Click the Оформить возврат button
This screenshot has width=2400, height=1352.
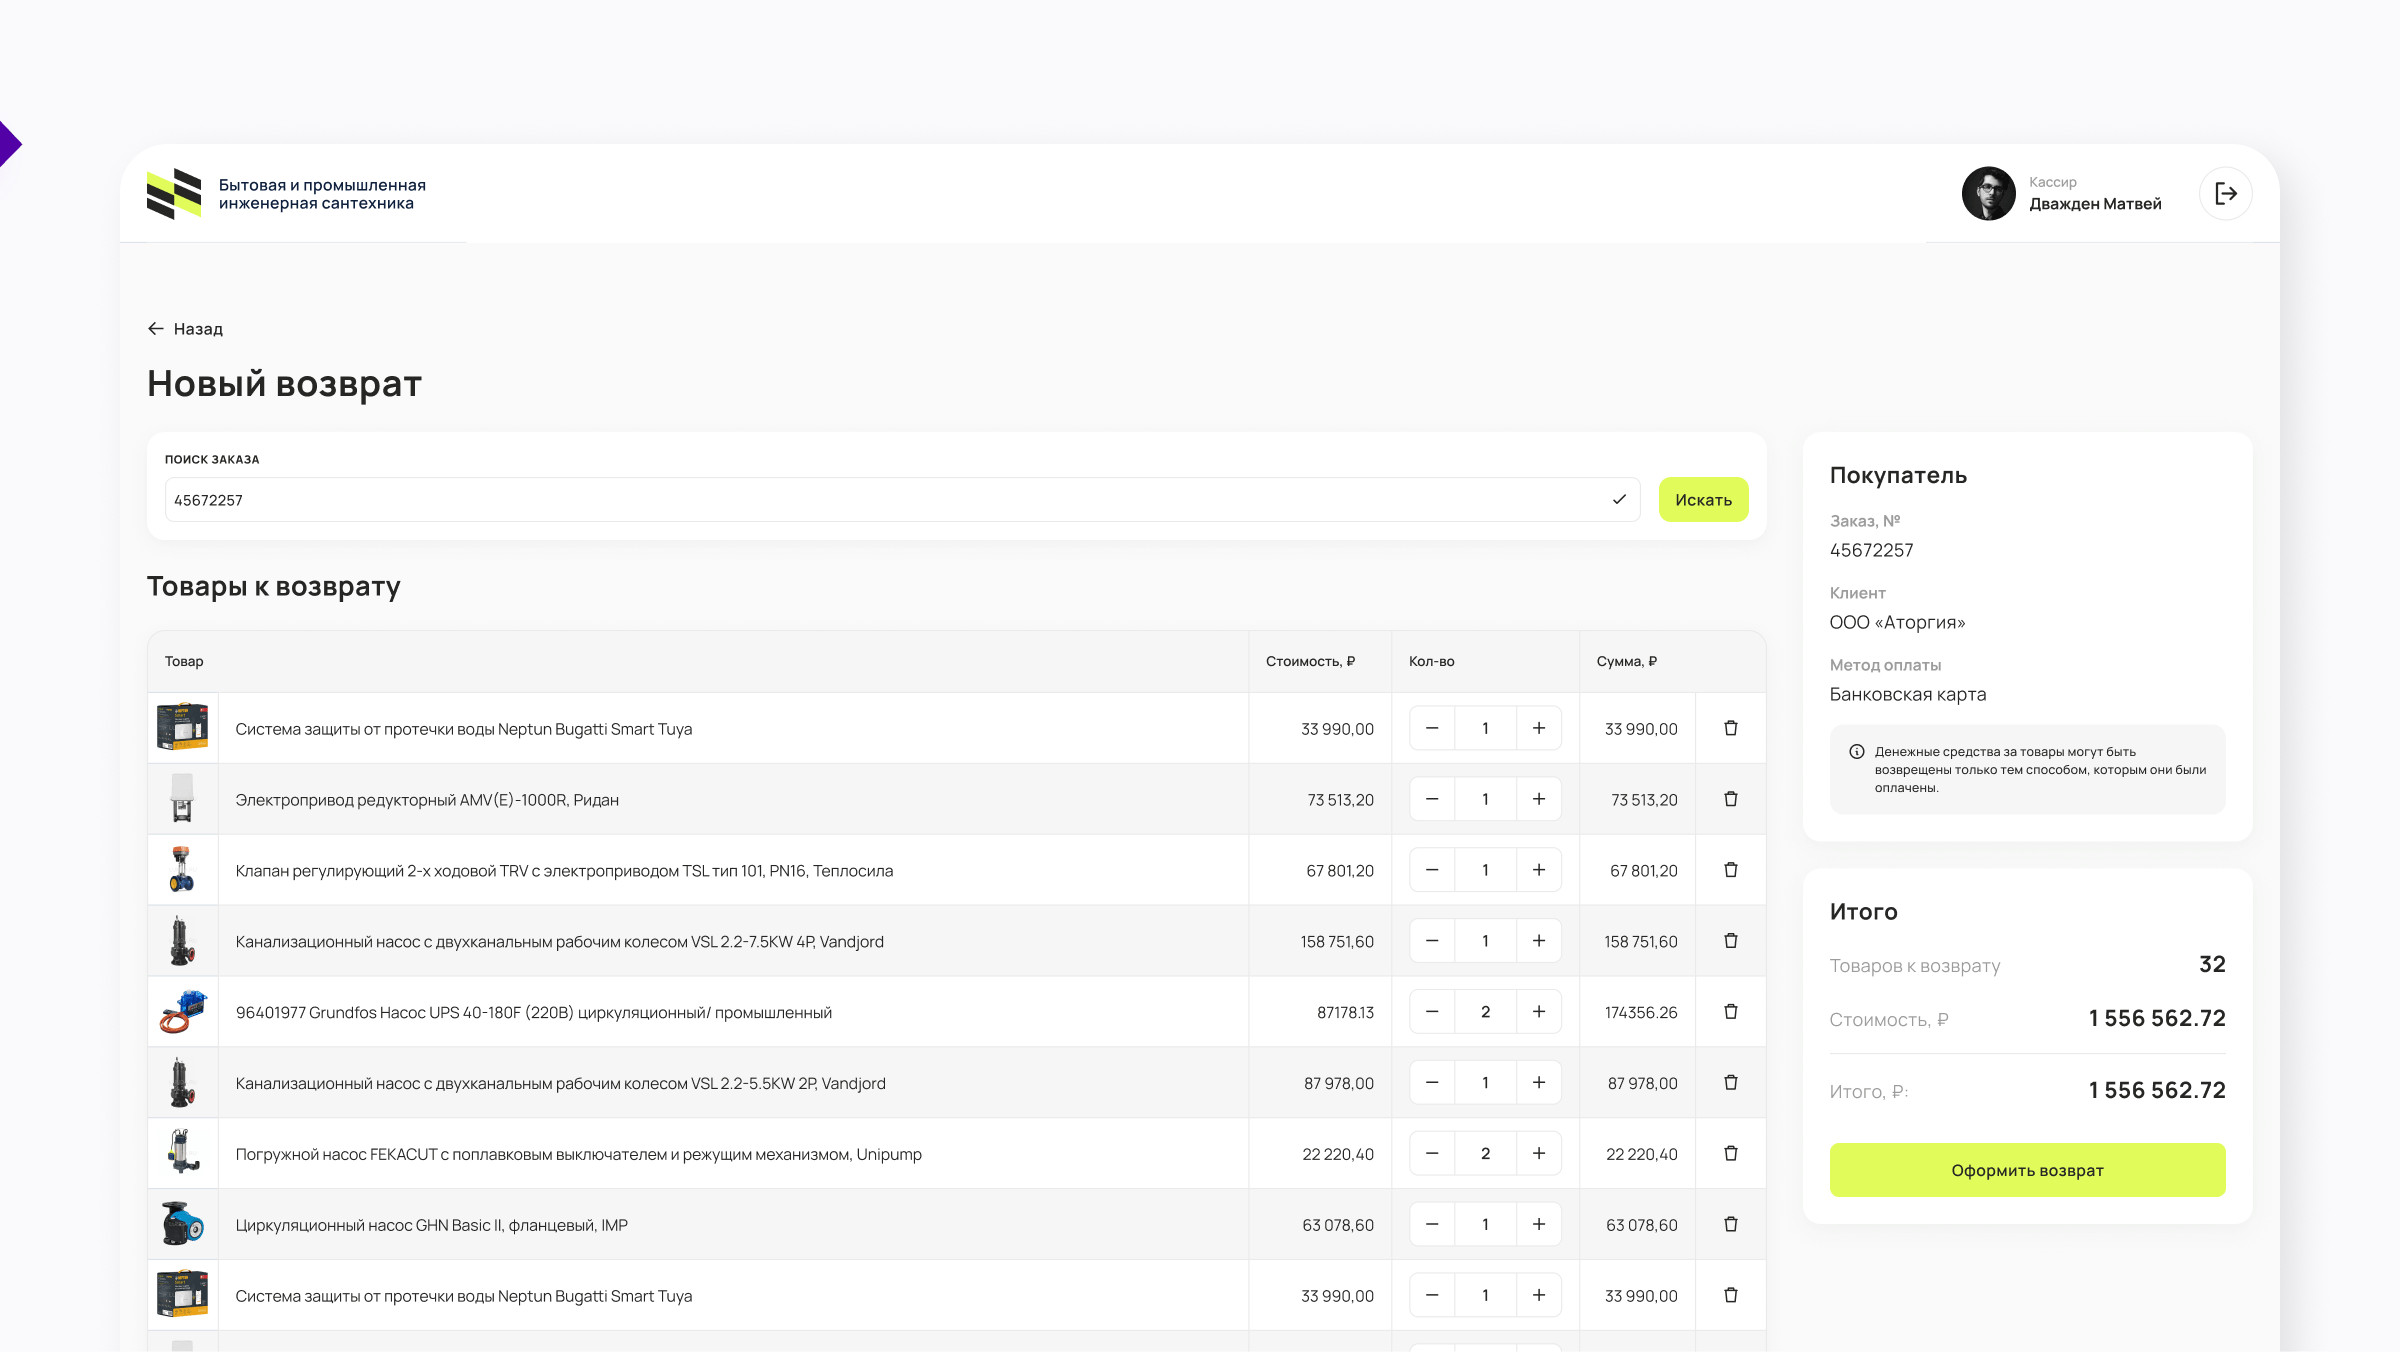point(2027,1170)
